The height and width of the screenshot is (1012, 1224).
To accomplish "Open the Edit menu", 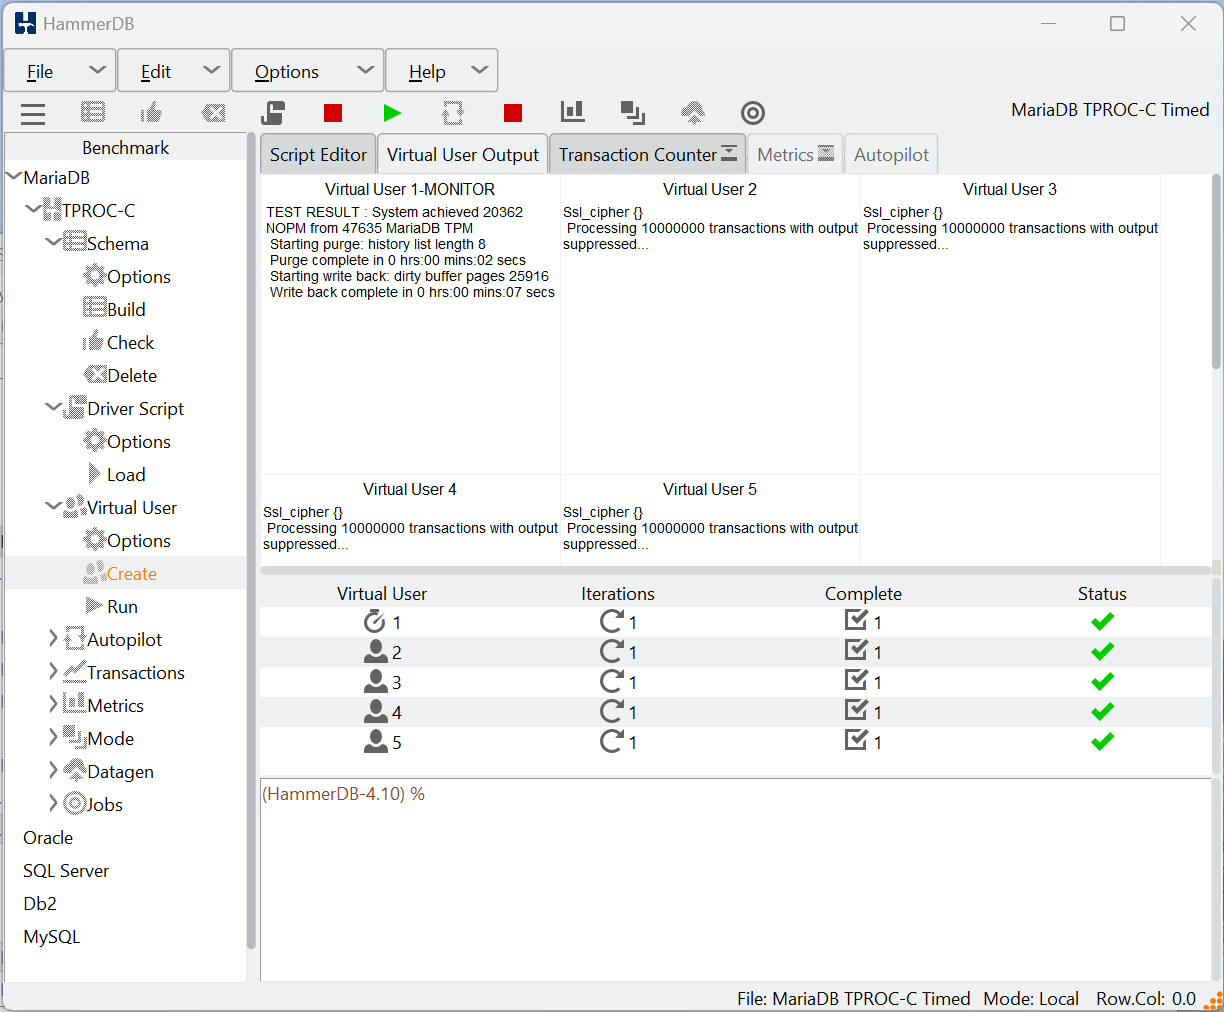I will pos(174,71).
